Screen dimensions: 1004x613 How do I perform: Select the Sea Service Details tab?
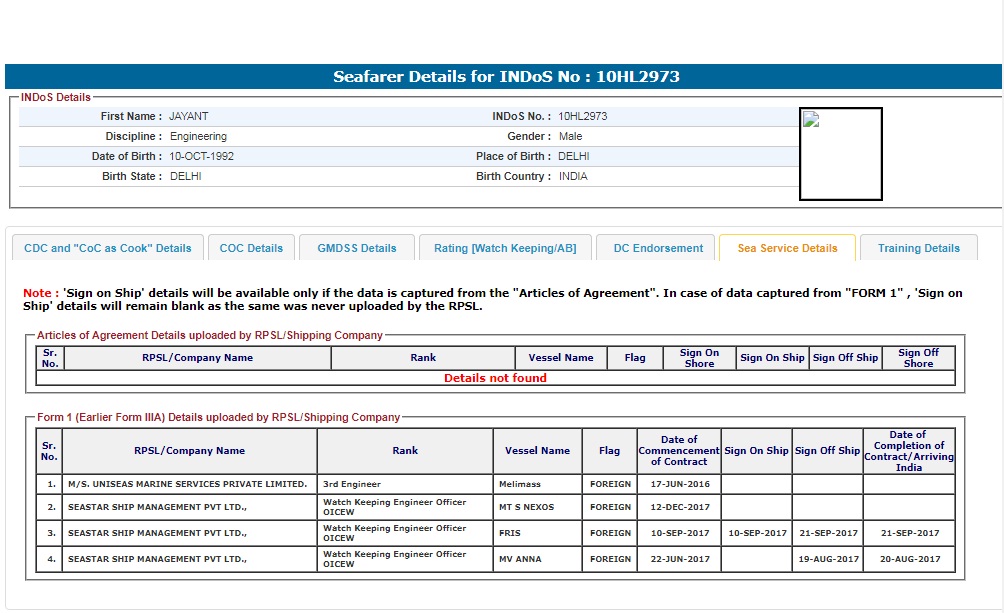(x=787, y=248)
